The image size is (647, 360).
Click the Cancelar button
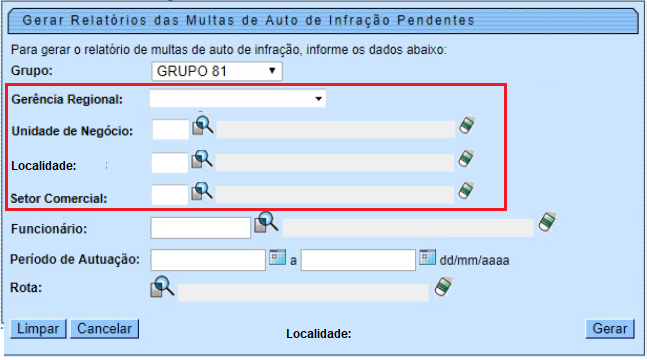click(104, 329)
